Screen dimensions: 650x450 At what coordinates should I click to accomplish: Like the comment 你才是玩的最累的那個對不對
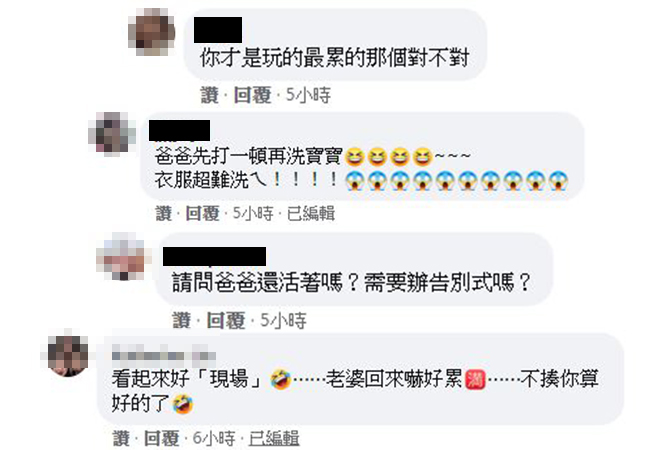point(209,95)
